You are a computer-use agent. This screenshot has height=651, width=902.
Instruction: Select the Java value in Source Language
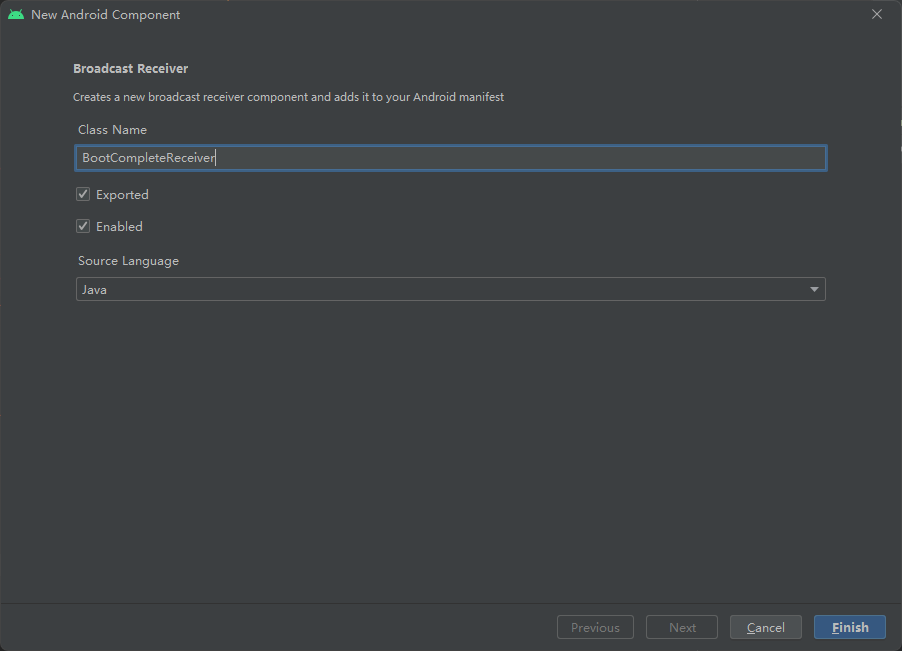(94, 290)
